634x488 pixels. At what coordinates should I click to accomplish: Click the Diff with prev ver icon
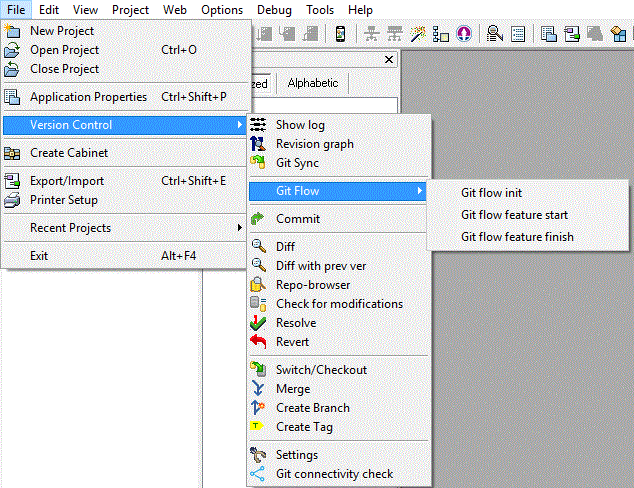(x=258, y=265)
